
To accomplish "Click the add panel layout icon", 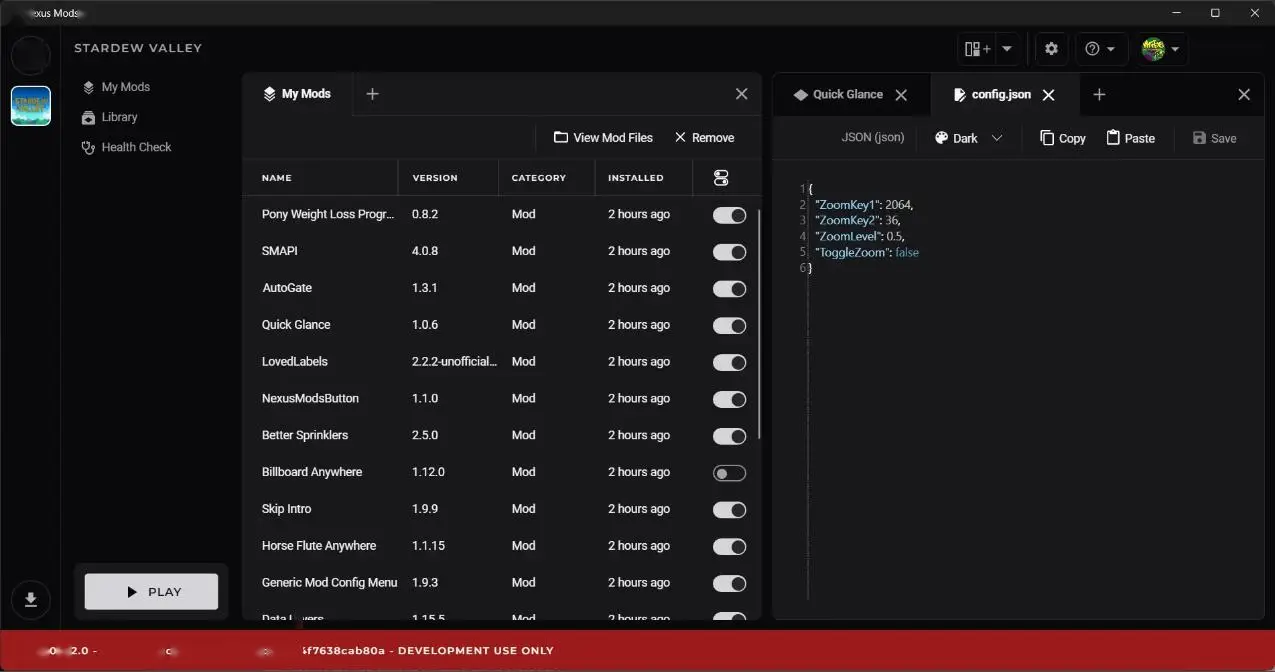I will click(977, 49).
